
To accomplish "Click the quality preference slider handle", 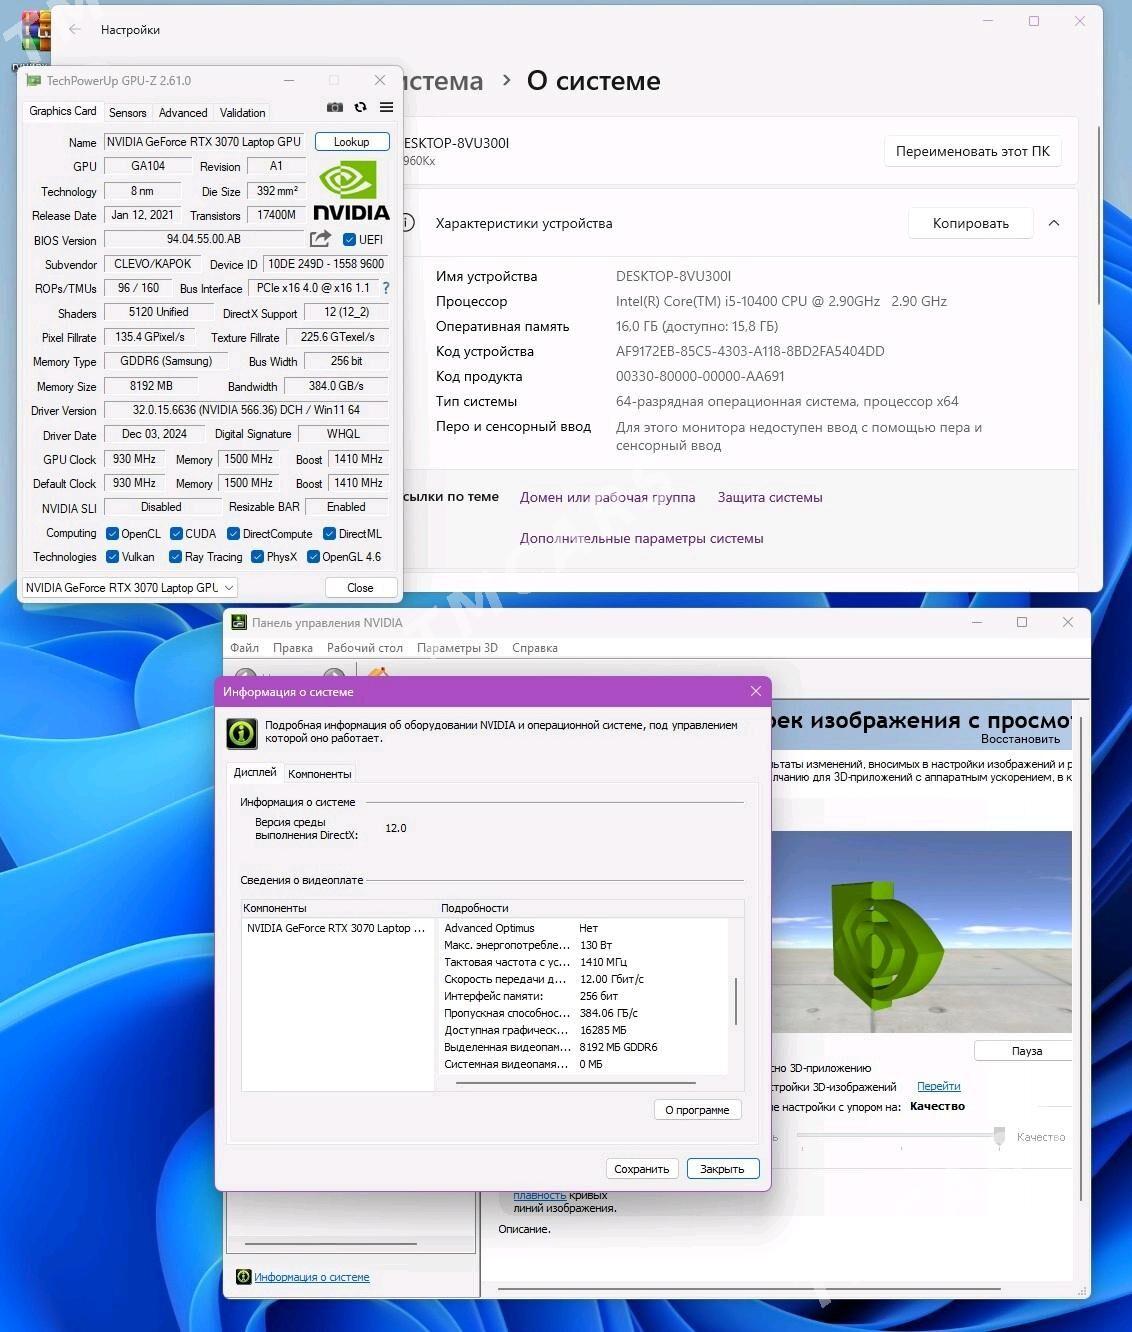I will point(999,1137).
